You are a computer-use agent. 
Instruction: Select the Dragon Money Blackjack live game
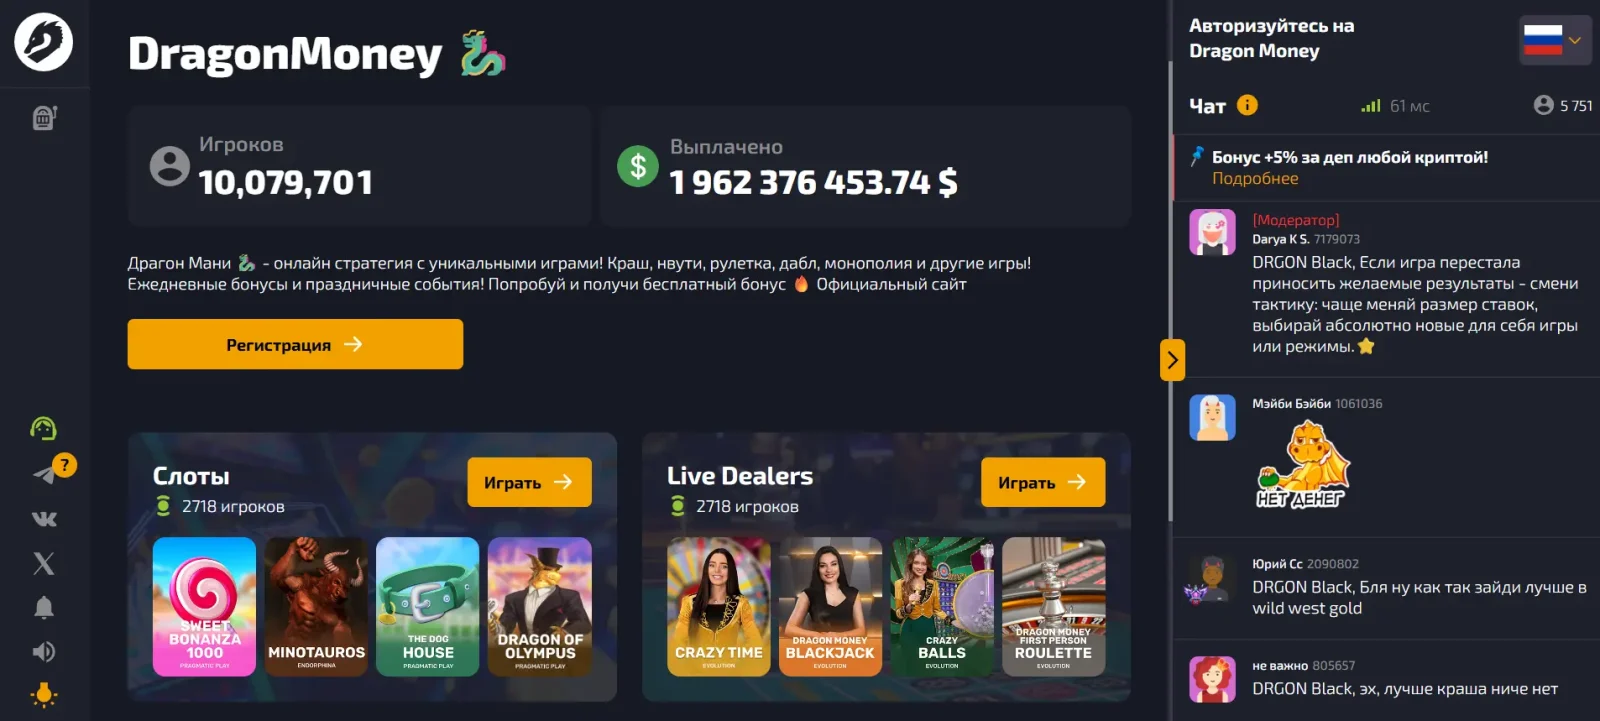coord(830,607)
